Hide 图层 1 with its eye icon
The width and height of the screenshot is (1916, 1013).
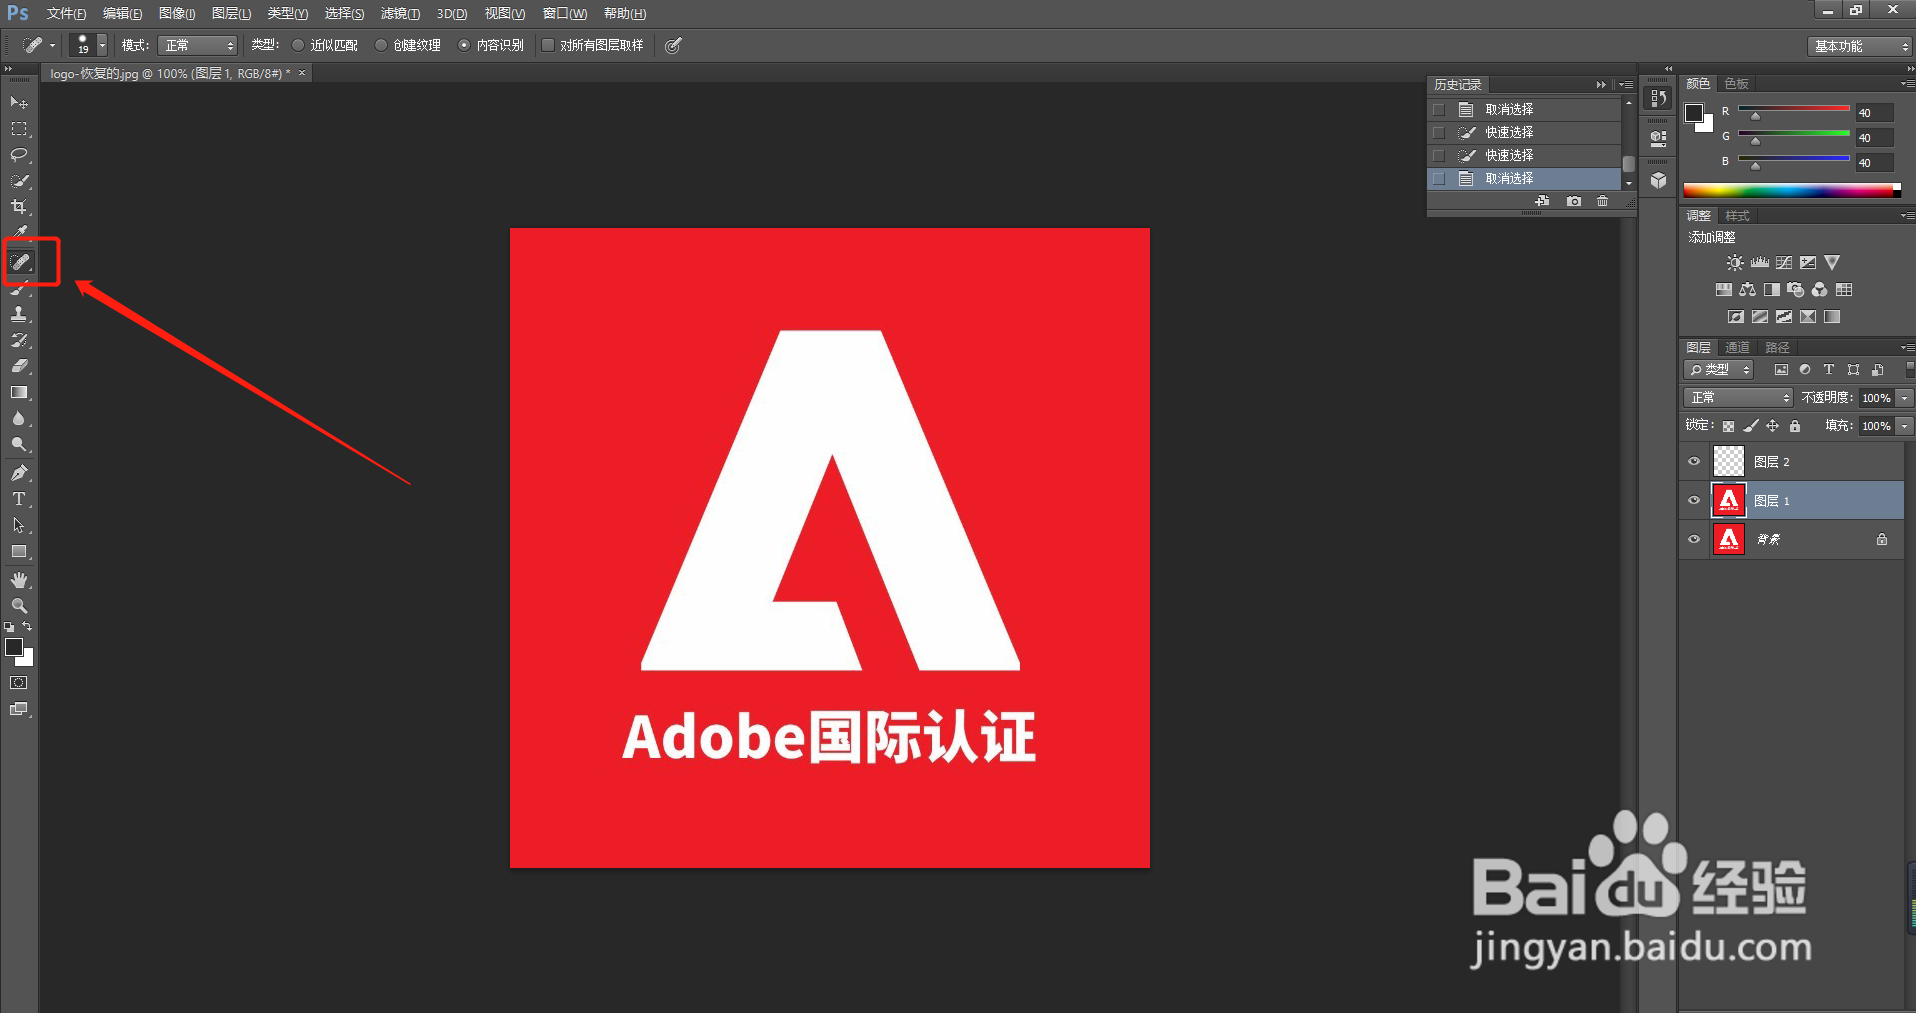coord(1694,501)
